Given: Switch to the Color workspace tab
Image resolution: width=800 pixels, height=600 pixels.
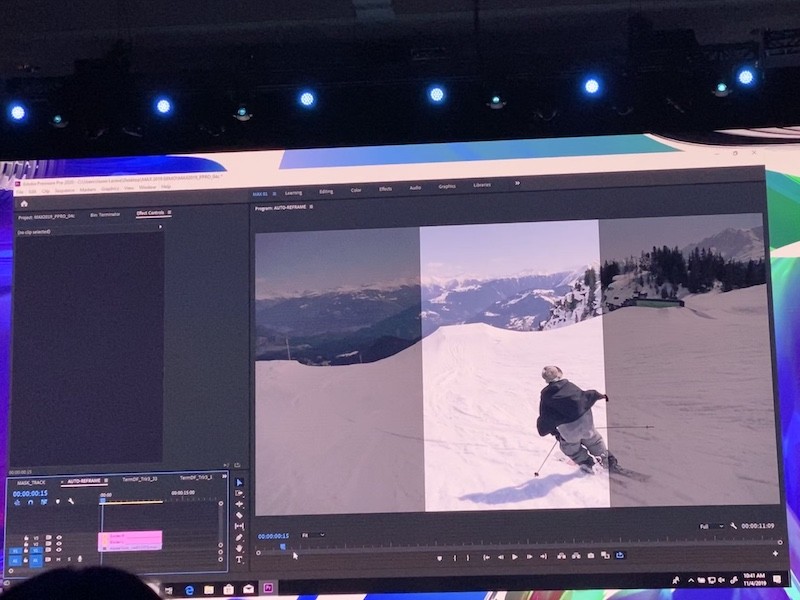Looking at the screenshot, I should click(x=355, y=189).
